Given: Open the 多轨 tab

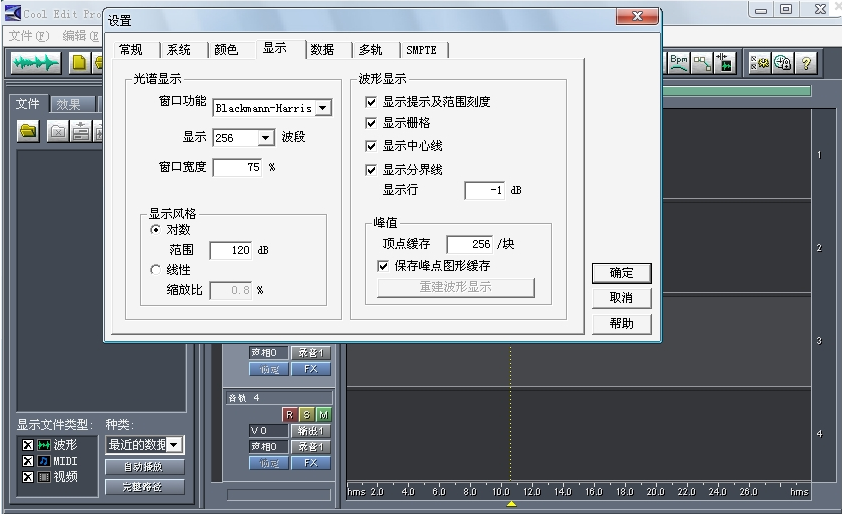Looking at the screenshot, I should tap(371, 50).
